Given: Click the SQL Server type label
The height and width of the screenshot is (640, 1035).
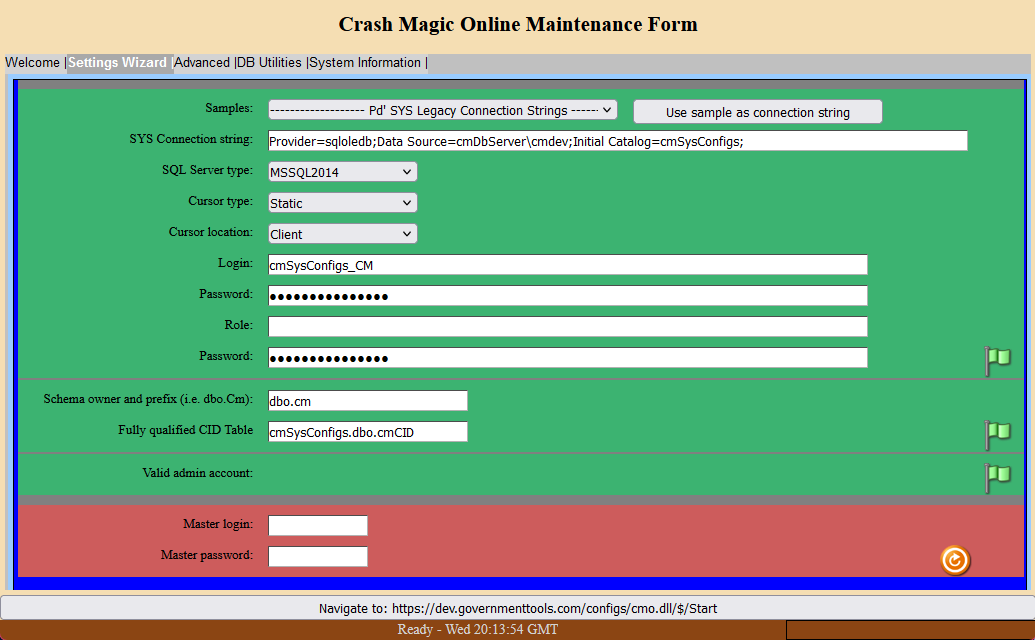Looking at the screenshot, I should (207, 170).
